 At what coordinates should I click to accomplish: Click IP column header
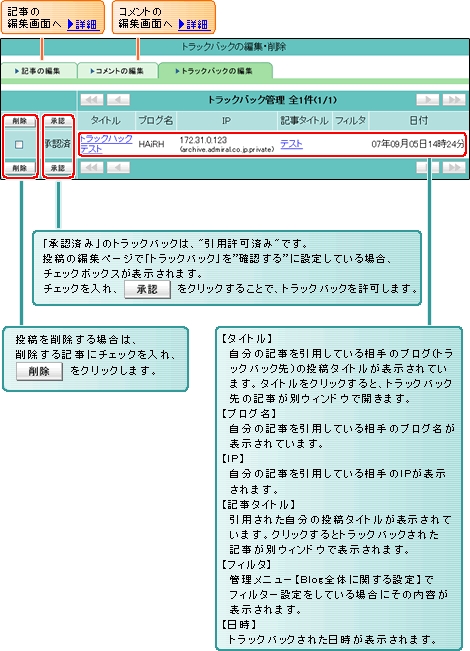point(226,121)
